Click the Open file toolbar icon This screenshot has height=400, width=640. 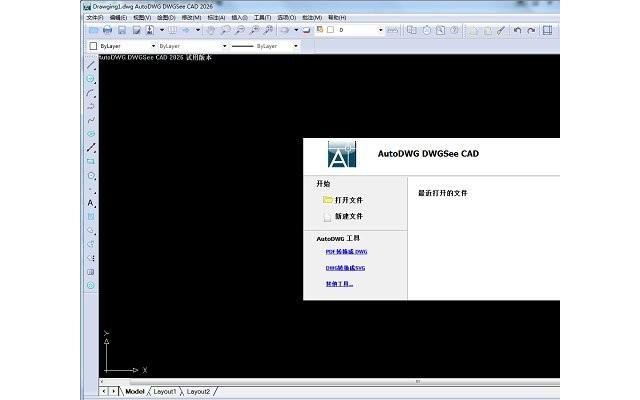(93, 30)
